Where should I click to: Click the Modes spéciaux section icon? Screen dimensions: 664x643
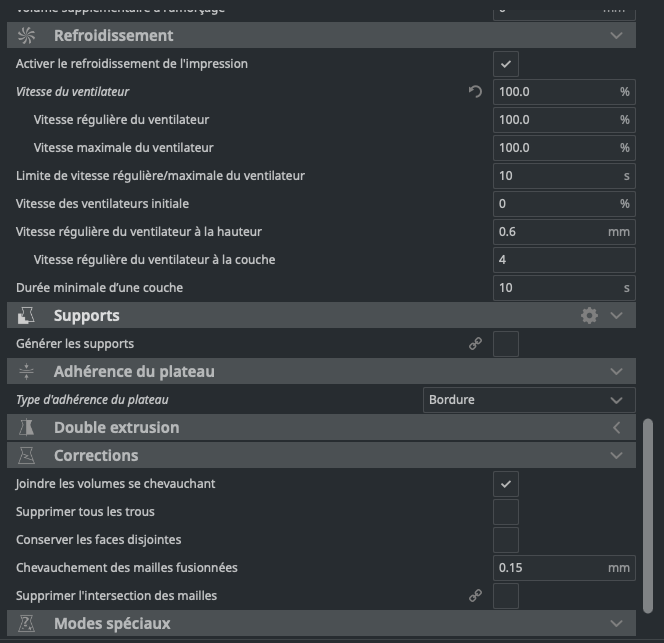[x=27, y=624]
